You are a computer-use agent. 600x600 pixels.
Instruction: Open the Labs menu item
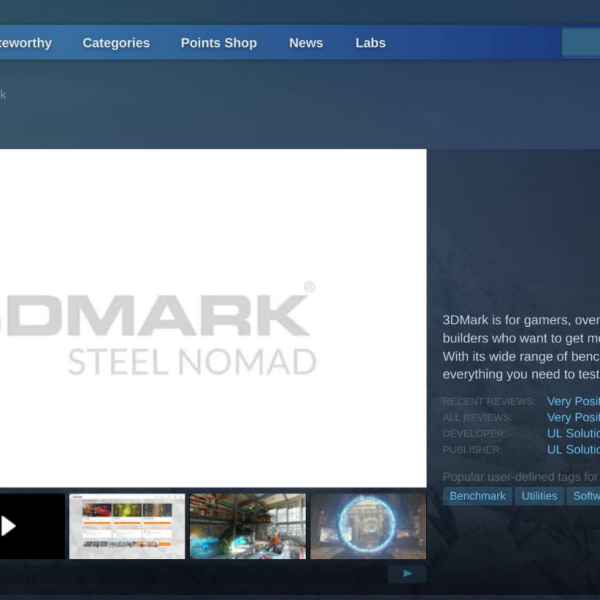click(x=370, y=43)
